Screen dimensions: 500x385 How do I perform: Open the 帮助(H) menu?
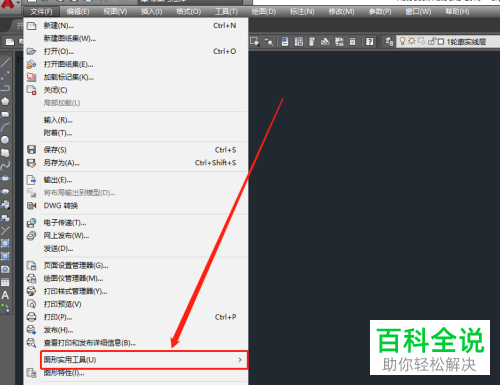point(458,12)
